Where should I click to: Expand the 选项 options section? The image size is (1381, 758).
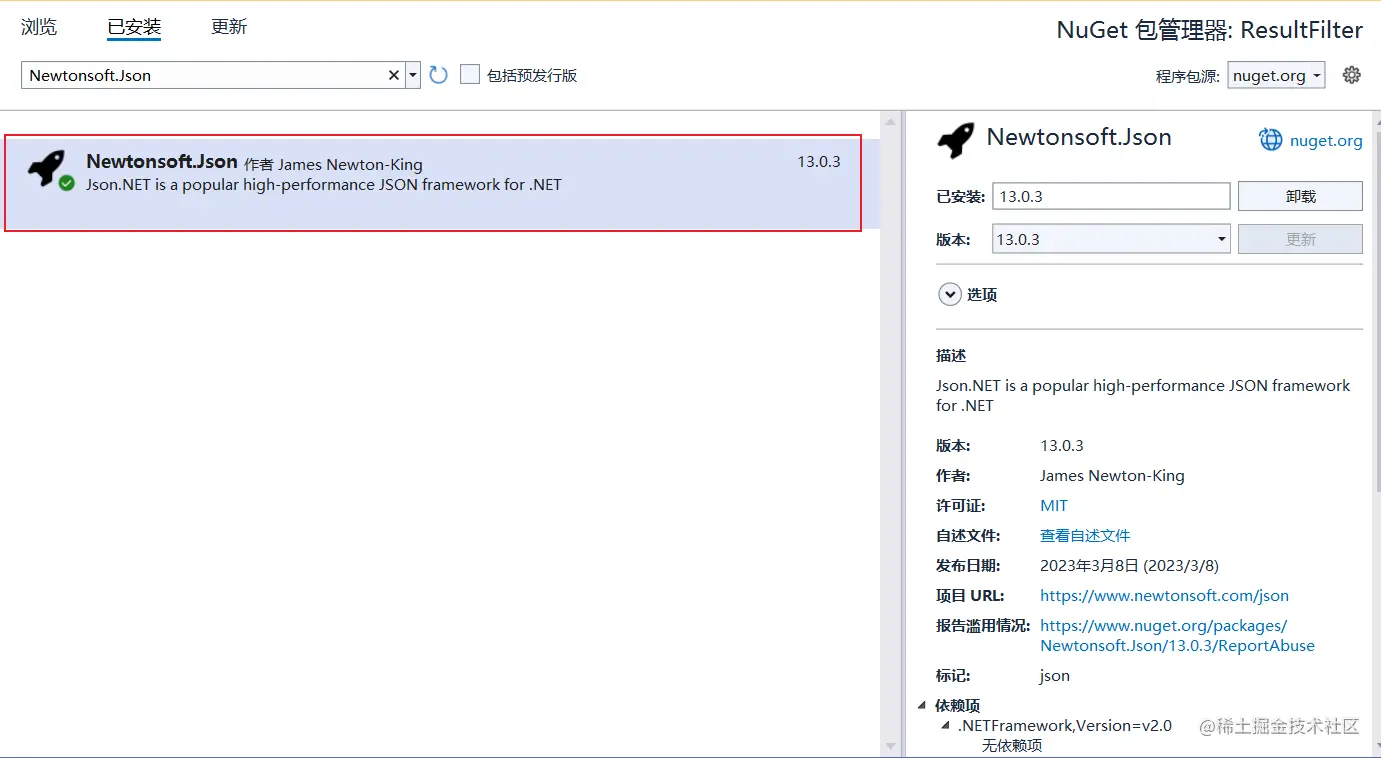pyautogui.click(x=949, y=294)
